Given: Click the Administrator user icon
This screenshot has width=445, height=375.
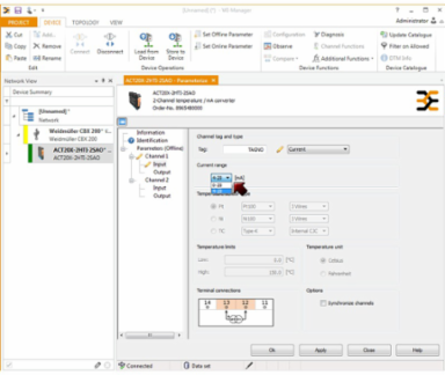Looking at the screenshot, I should click(433, 21).
